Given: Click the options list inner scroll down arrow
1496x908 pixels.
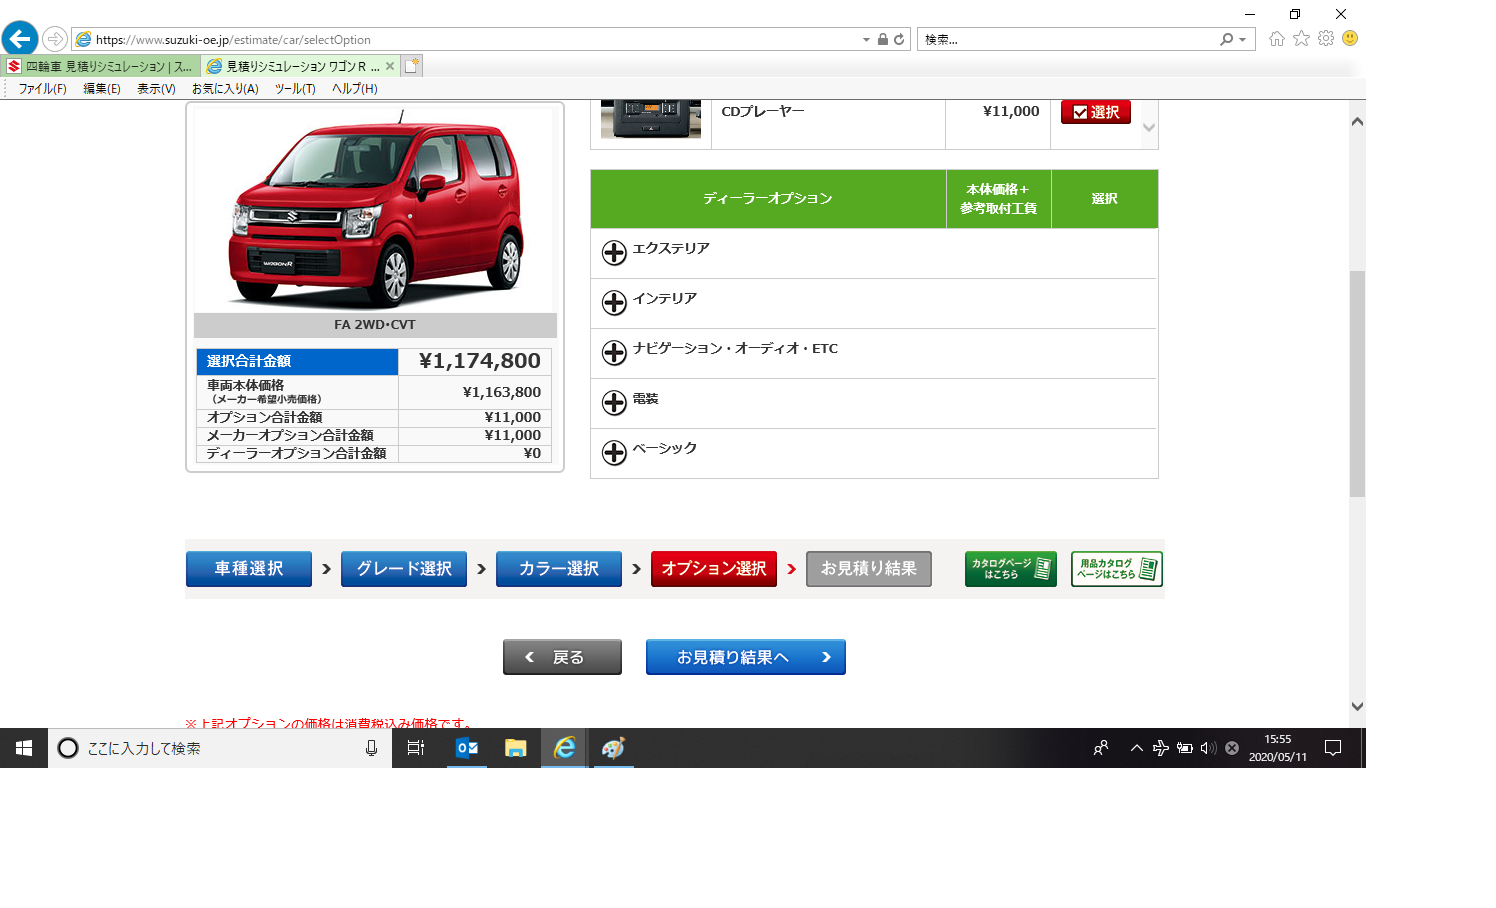Looking at the screenshot, I should click(x=1149, y=128).
